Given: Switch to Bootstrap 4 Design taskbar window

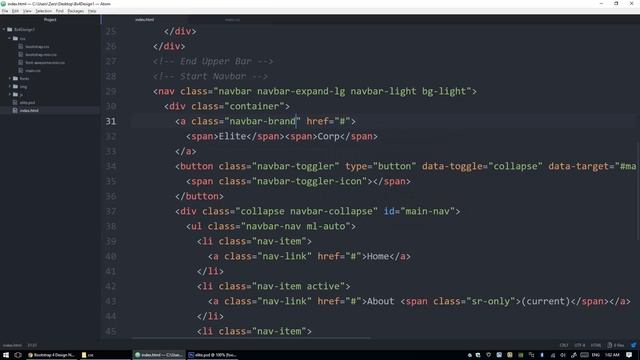Looking at the screenshot, I should [x=51, y=355].
